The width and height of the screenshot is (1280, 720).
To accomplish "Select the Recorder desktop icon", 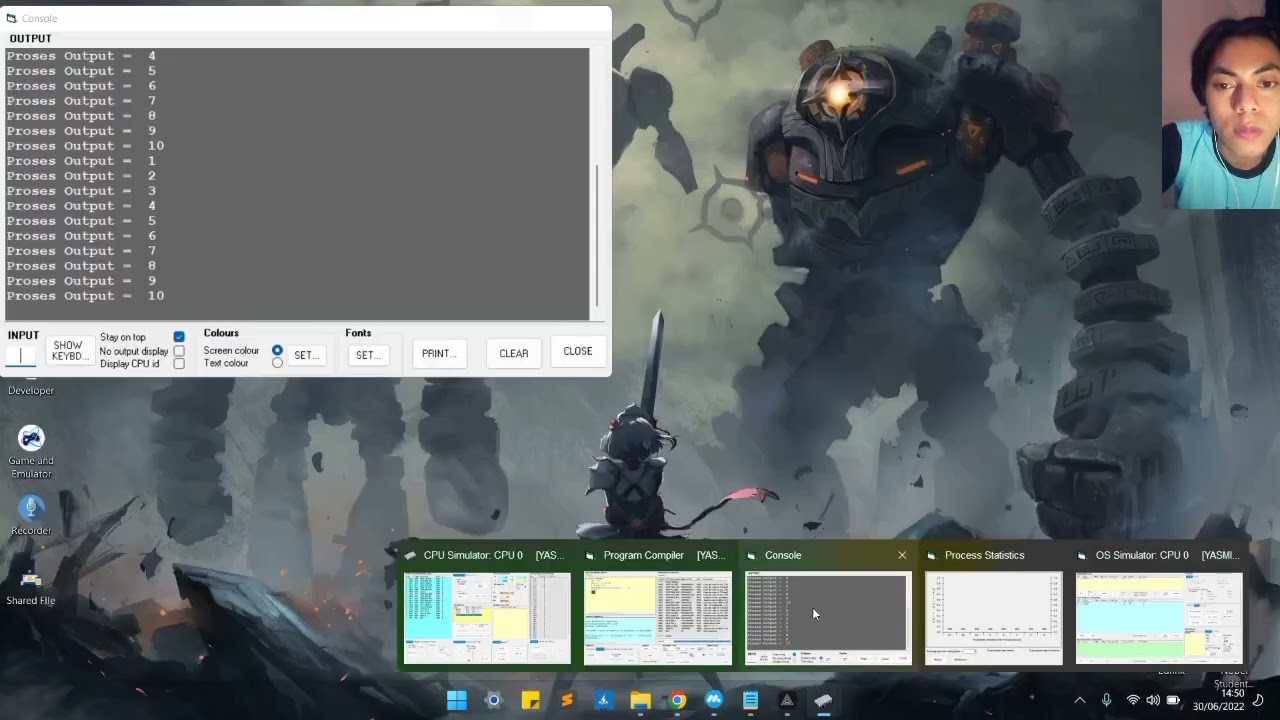I will 31,516.
